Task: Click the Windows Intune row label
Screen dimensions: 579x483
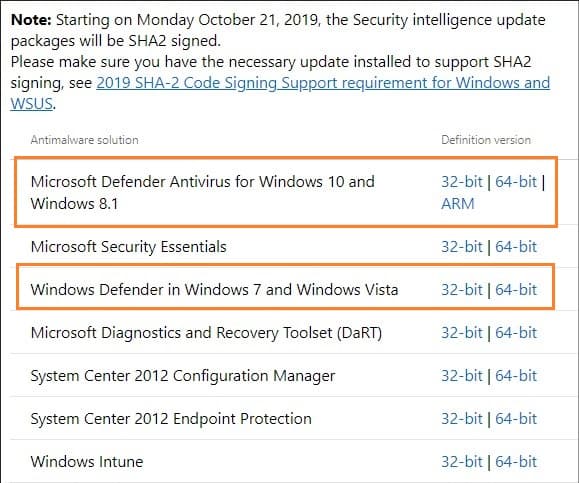Action: click(87, 462)
